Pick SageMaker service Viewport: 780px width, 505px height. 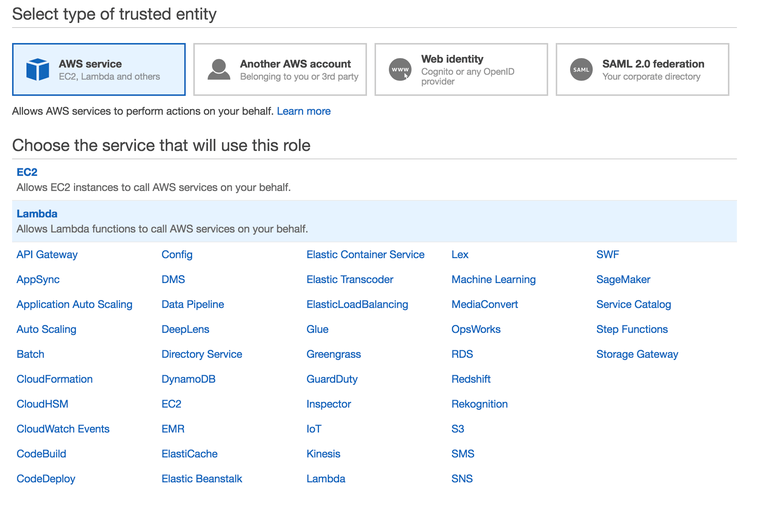(623, 279)
